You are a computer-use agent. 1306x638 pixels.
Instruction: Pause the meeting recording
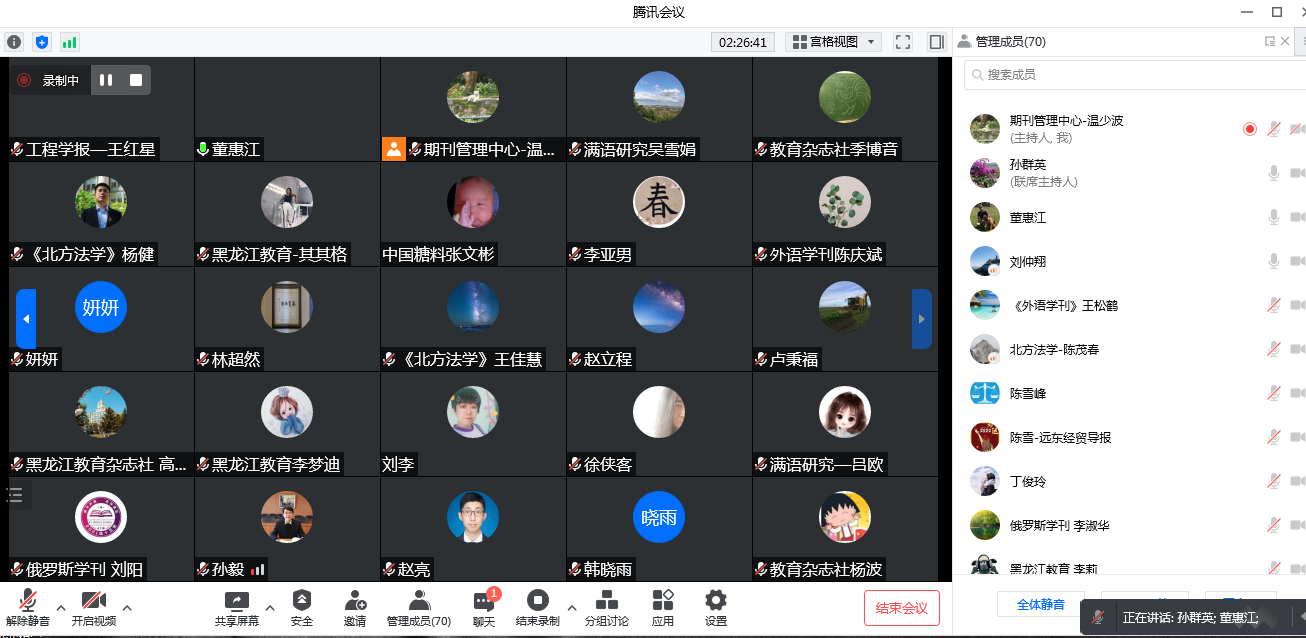pyautogui.click(x=106, y=80)
